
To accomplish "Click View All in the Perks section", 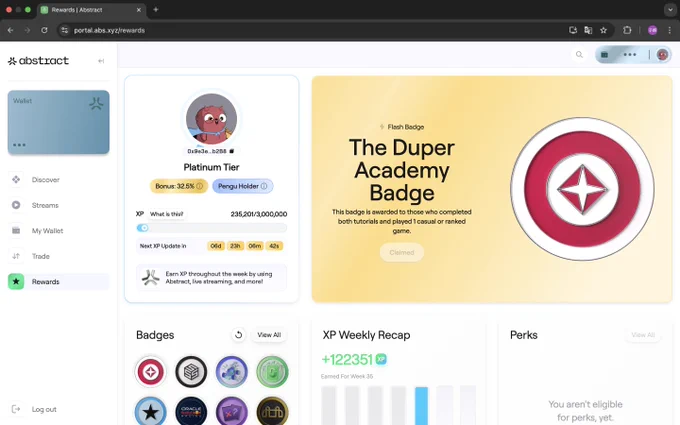I will tap(643, 335).
